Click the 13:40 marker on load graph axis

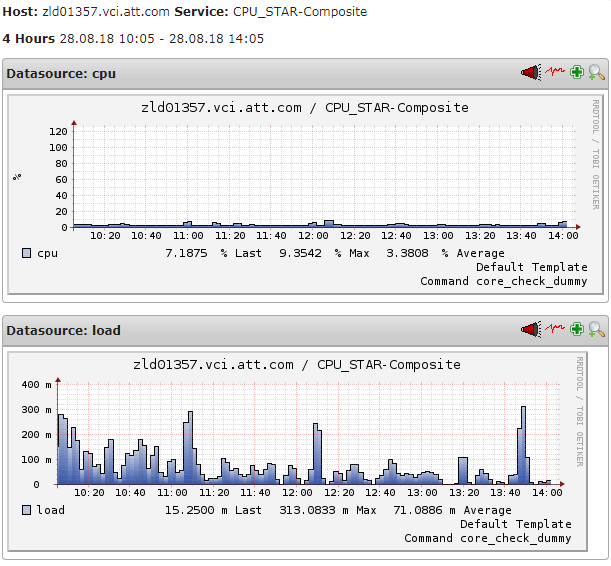coord(505,493)
